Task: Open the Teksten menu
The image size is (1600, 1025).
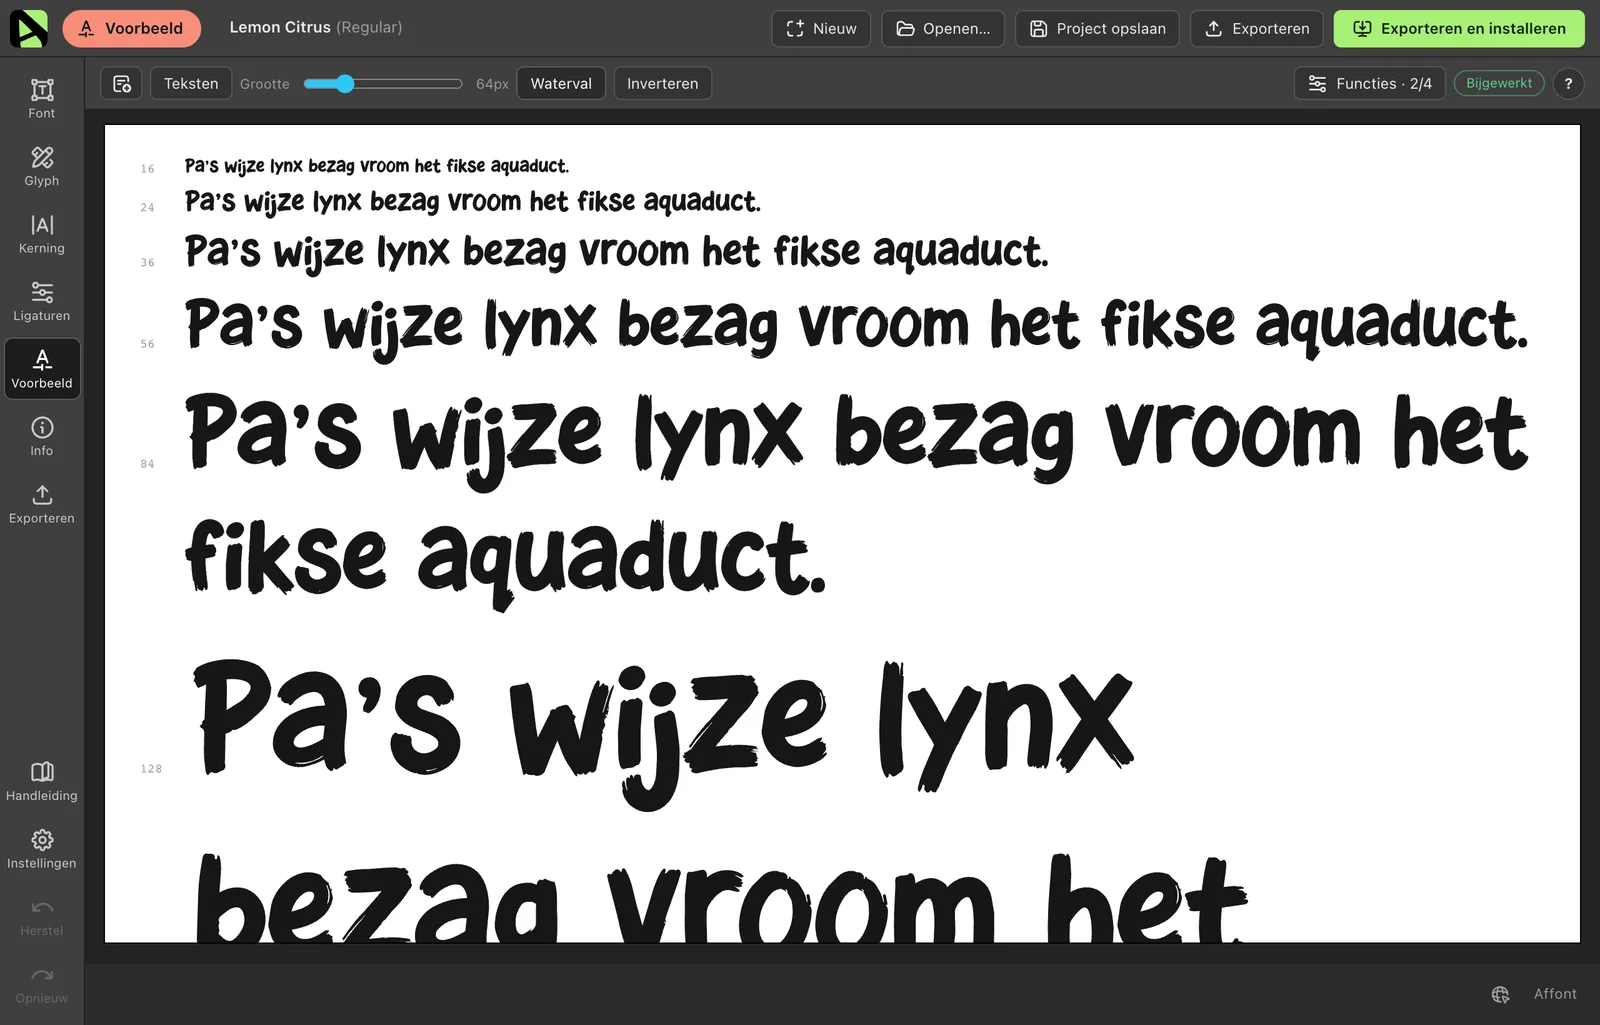Action: (191, 84)
